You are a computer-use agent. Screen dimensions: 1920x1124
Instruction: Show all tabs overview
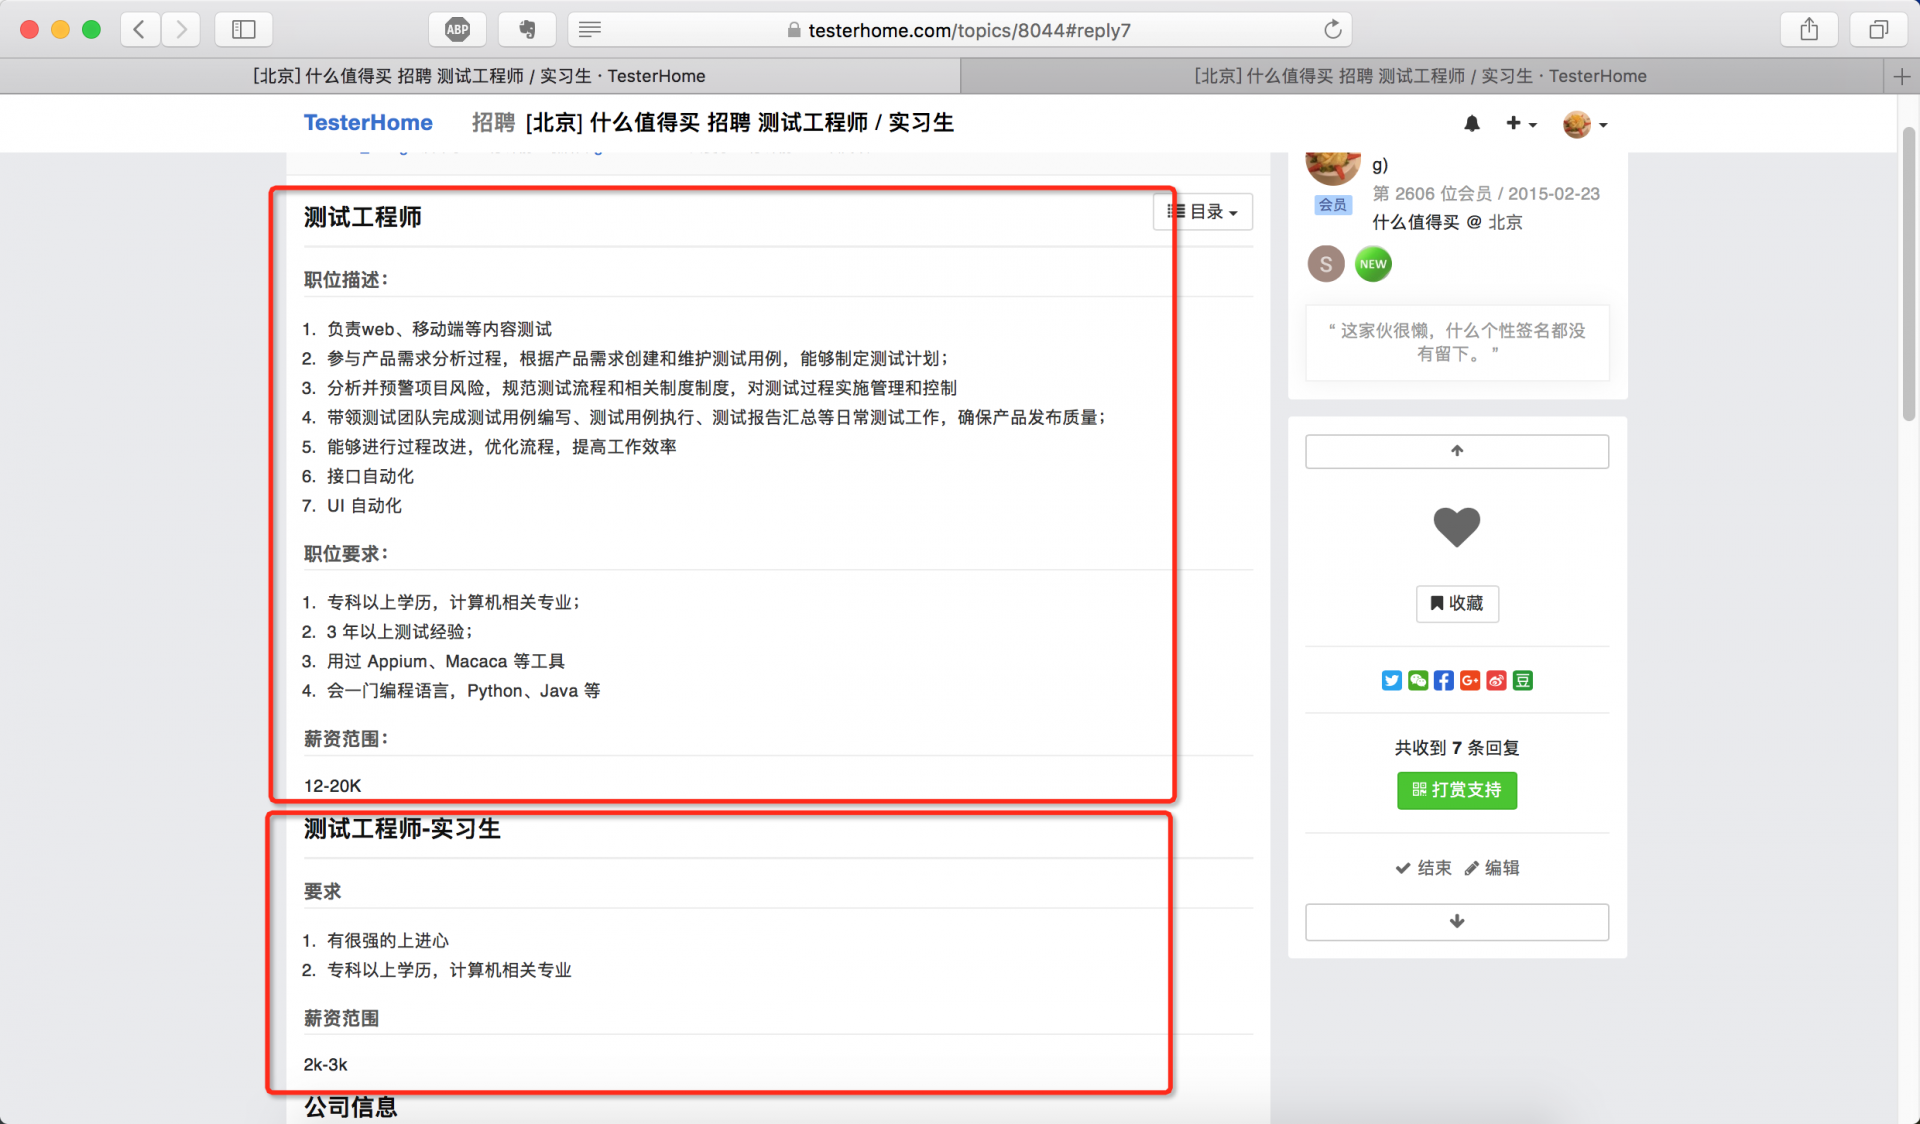pyautogui.click(x=1878, y=29)
